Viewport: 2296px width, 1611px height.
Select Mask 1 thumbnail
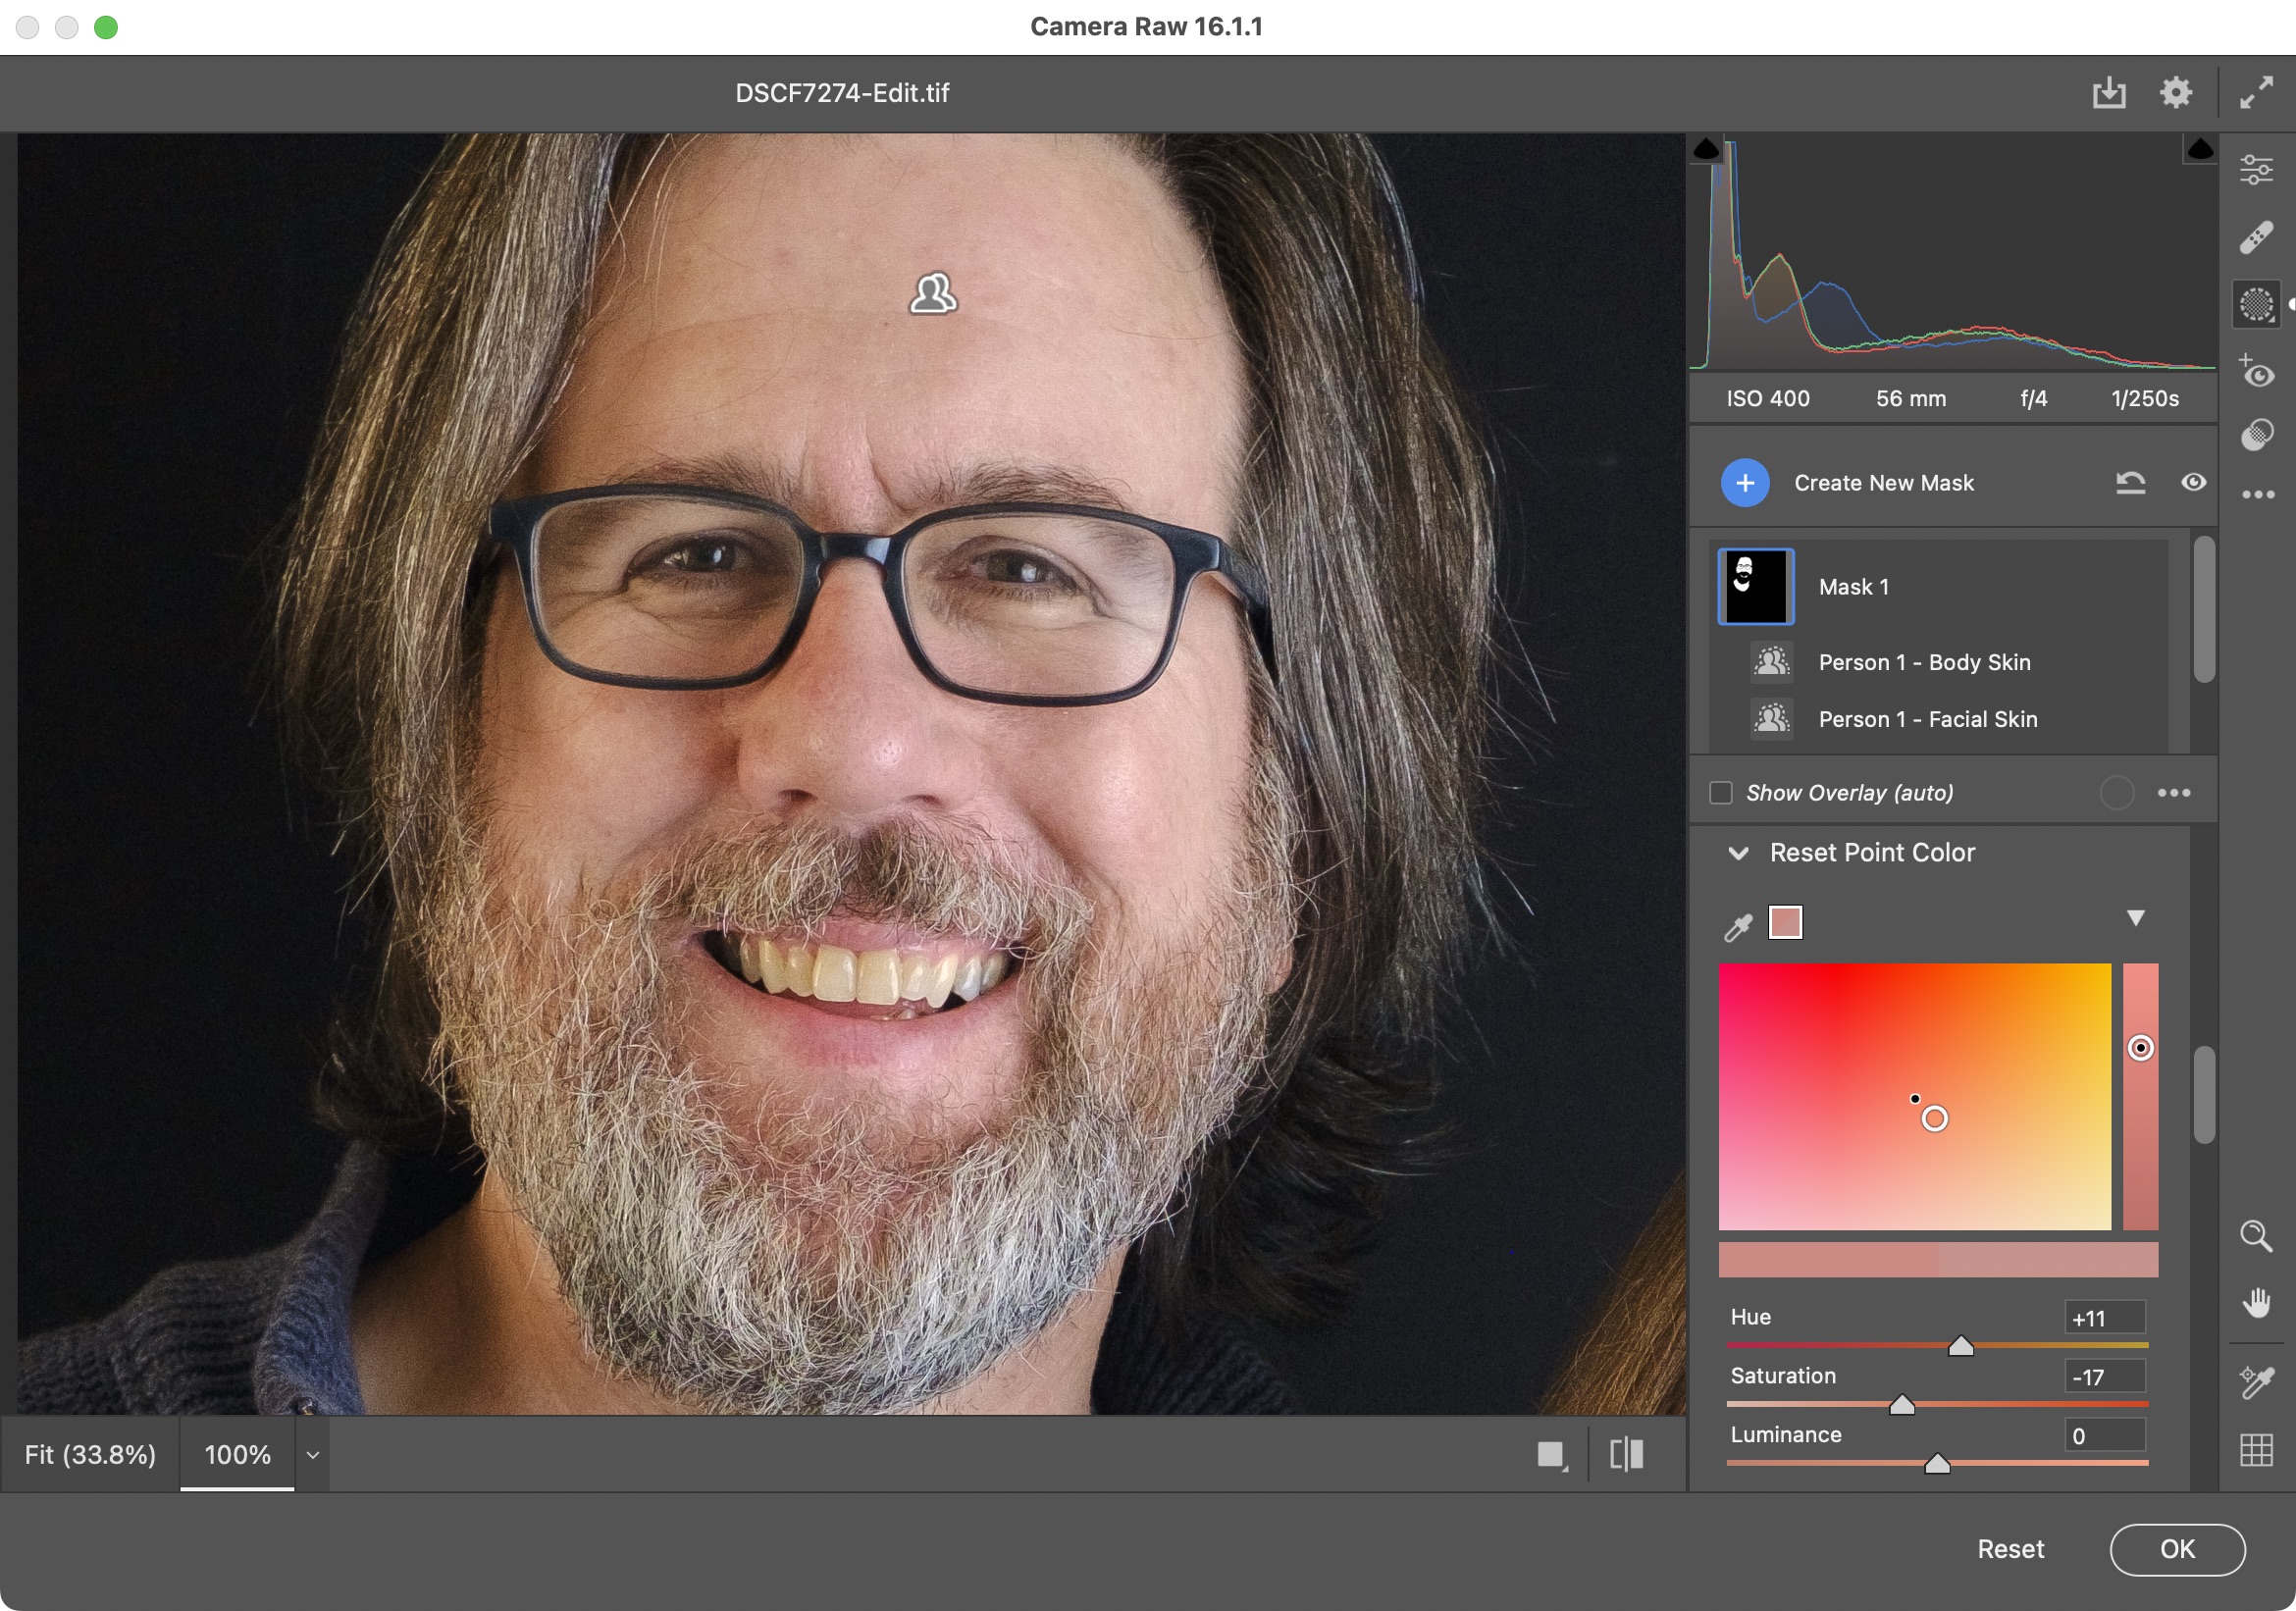click(1755, 587)
